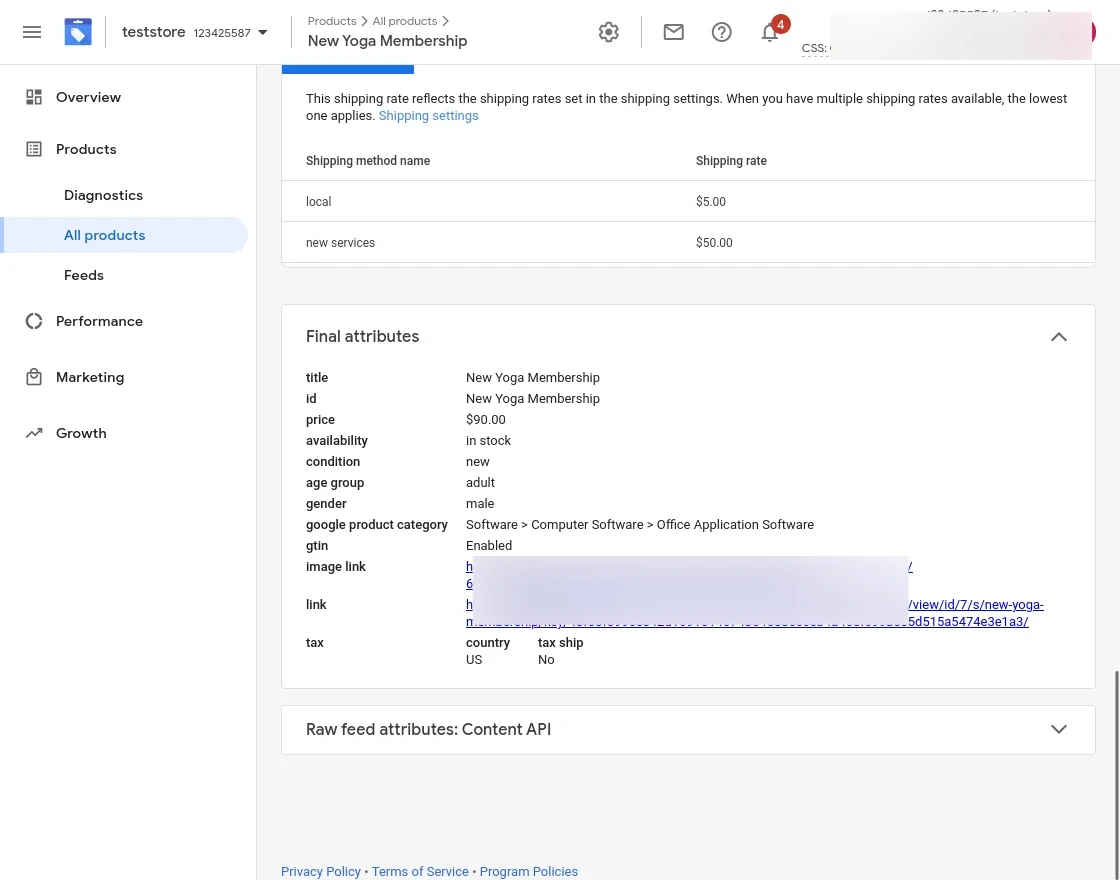Click the Marketing shopping bag icon
Image resolution: width=1120 pixels, height=880 pixels.
coord(34,377)
